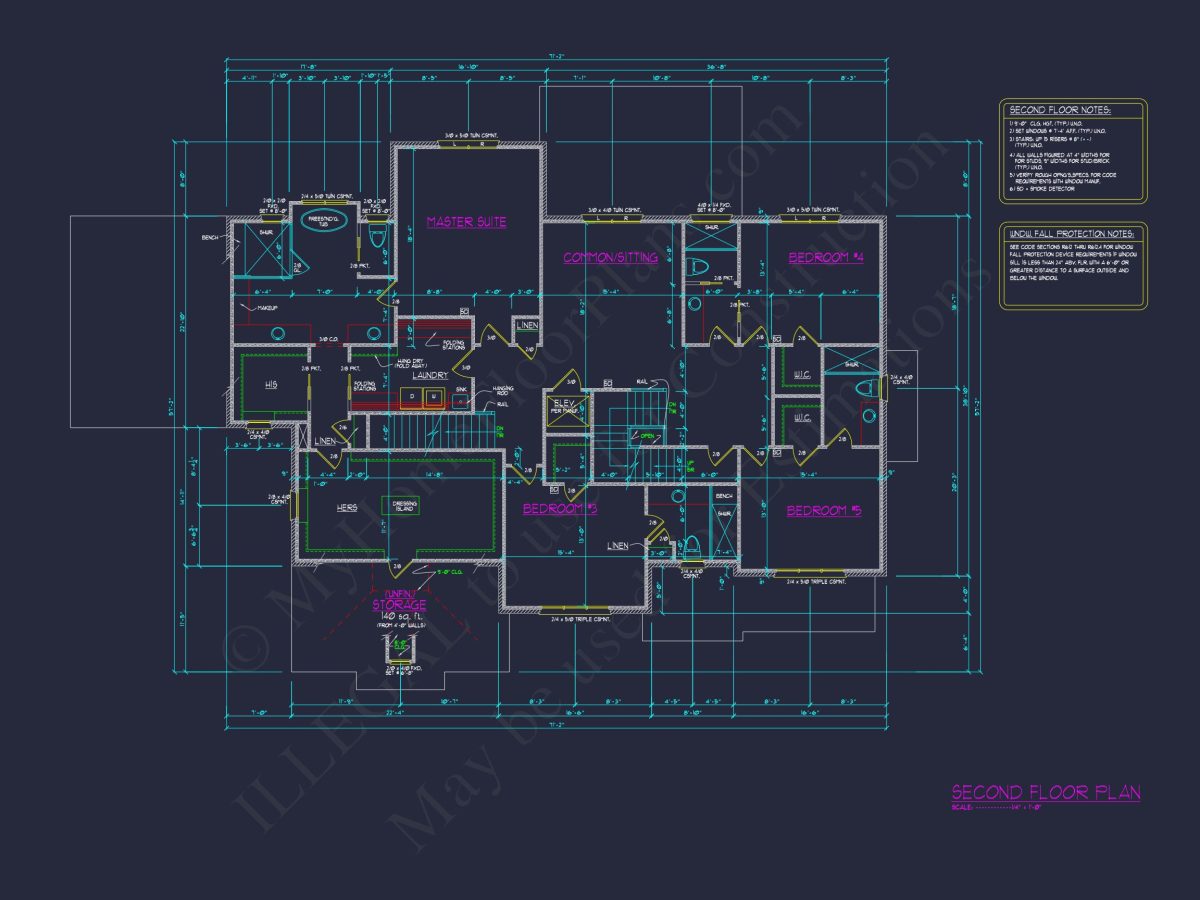Click the unfinished STORAGE label
This screenshot has width=1200, height=900.
399,604
